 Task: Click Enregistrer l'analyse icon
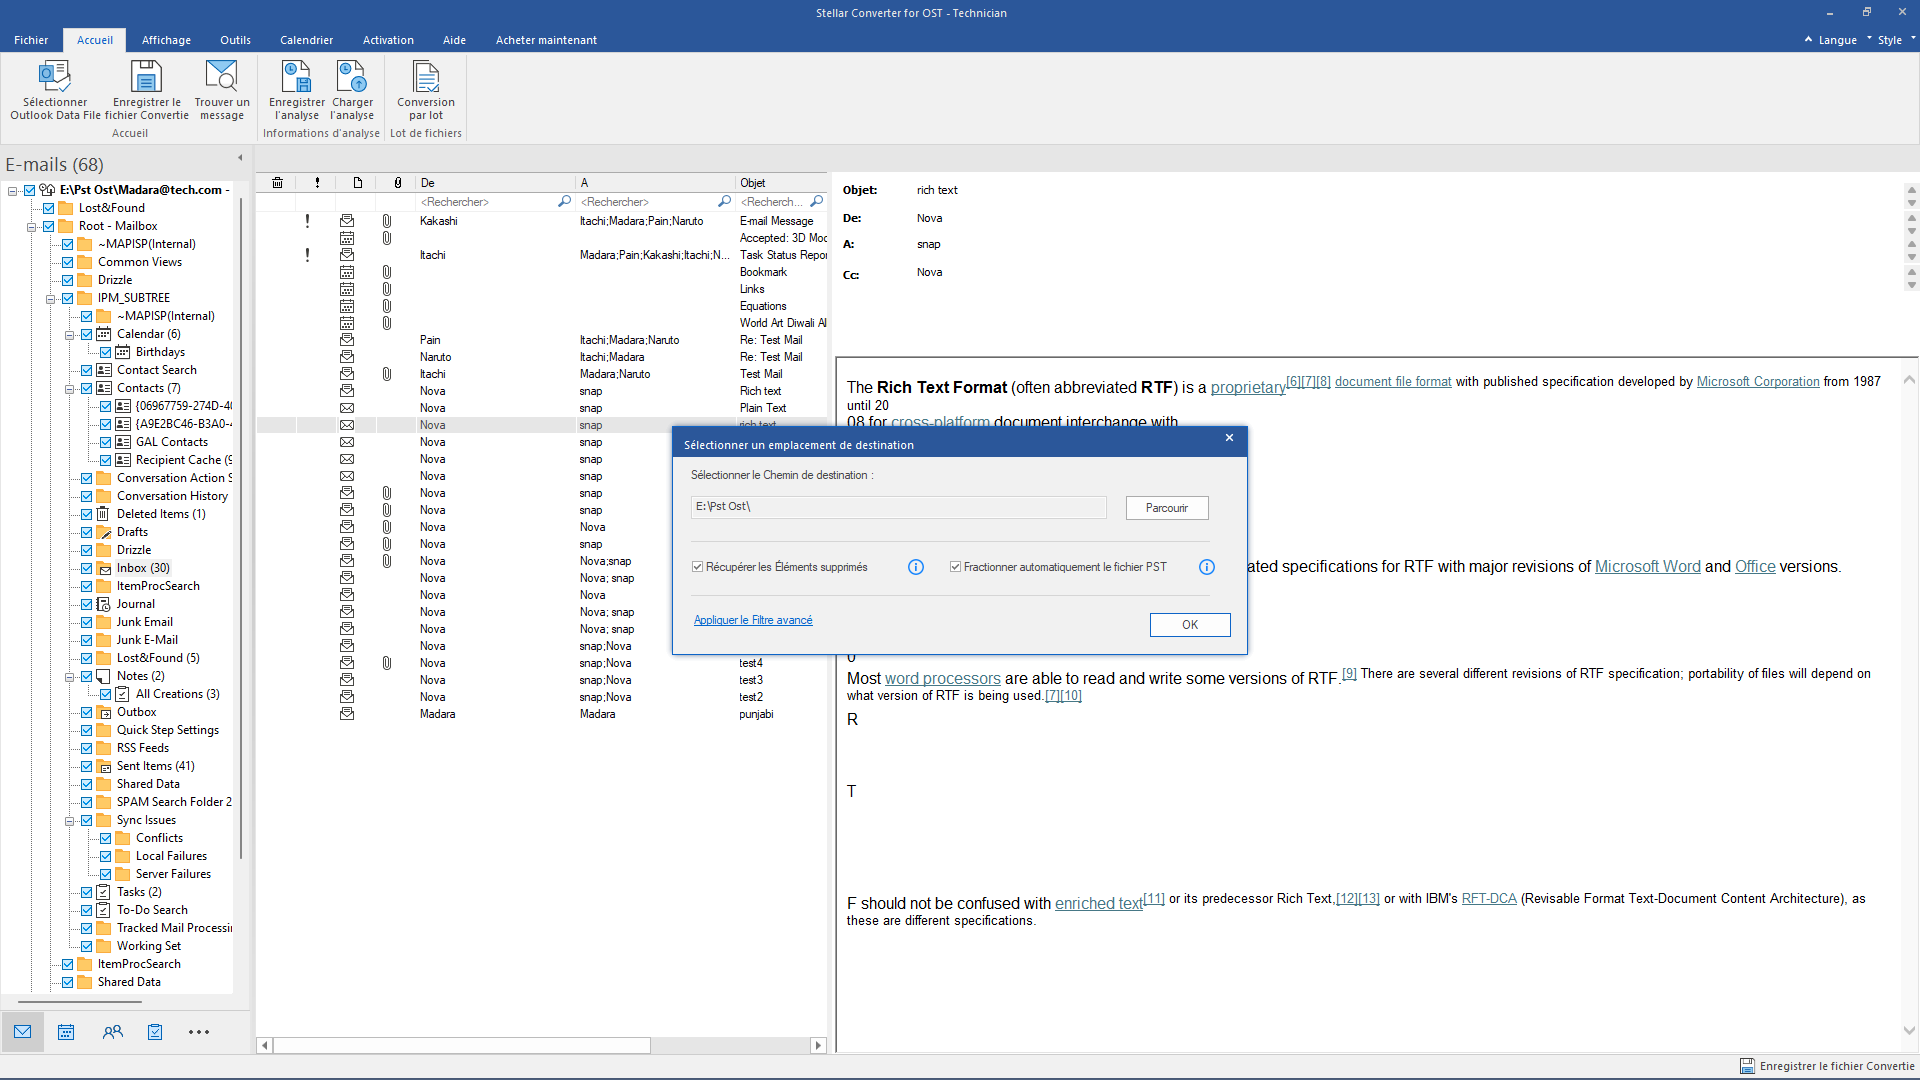[x=296, y=77]
